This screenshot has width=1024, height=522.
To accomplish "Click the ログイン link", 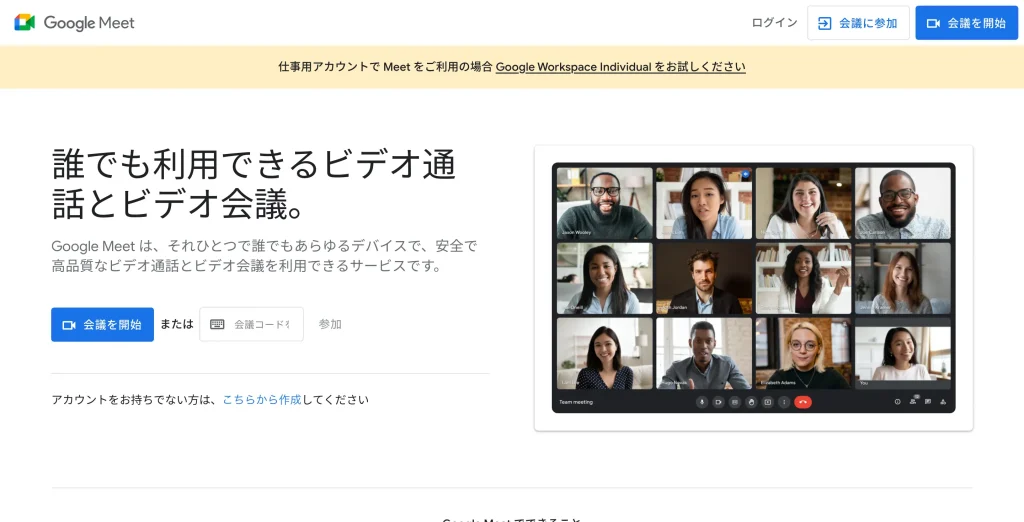I will coord(775,23).
